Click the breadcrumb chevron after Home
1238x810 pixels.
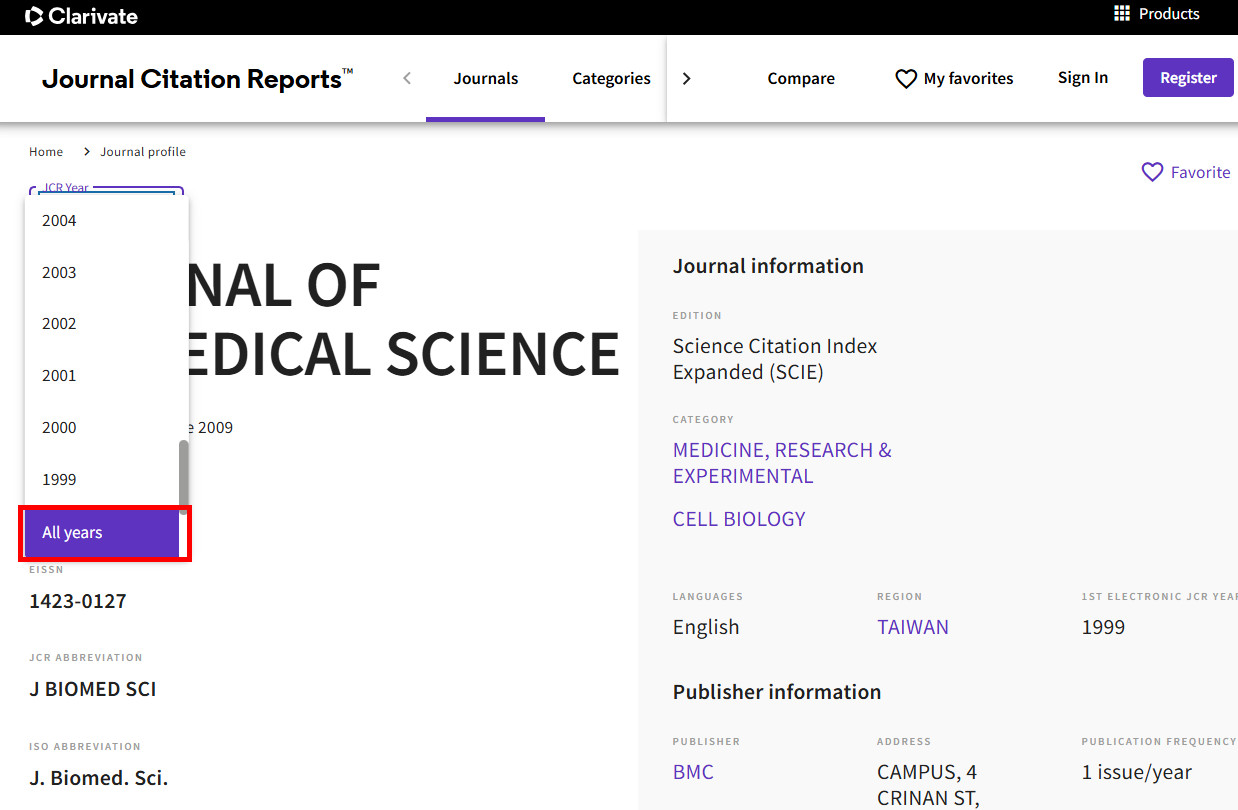[x=87, y=152]
